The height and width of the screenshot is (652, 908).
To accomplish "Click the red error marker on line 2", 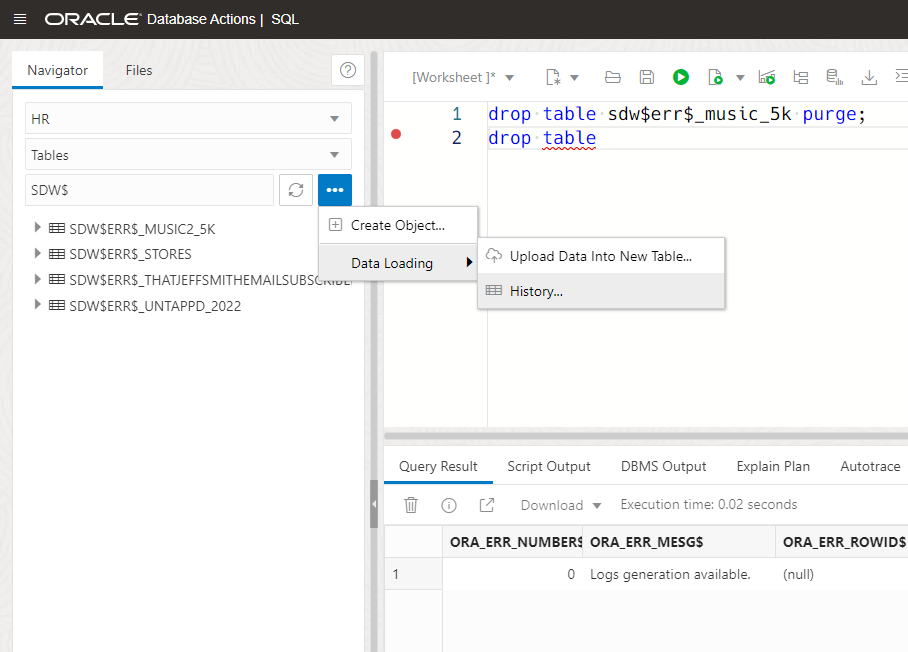I will [x=396, y=134].
